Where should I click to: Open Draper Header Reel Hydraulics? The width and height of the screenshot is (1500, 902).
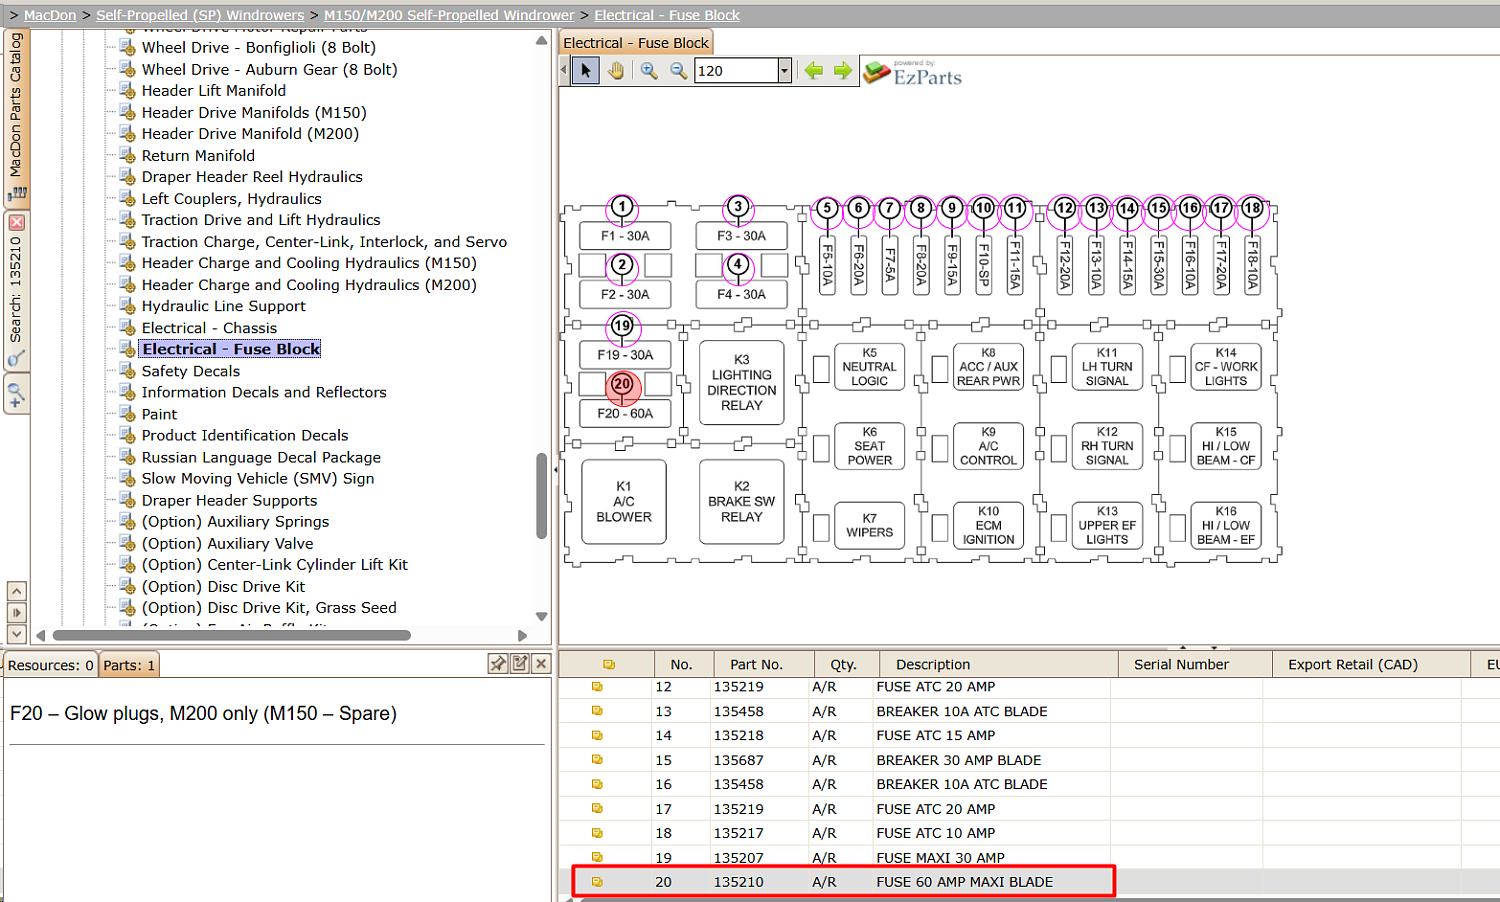(252, 176)
